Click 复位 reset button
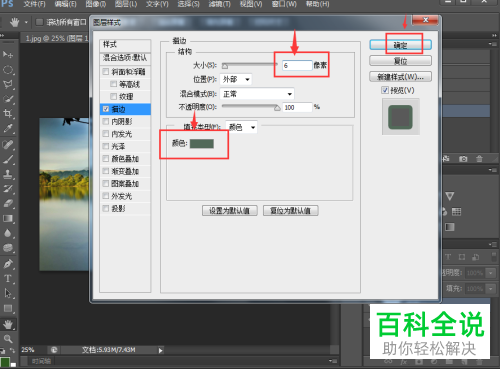This screenshot has width=500, height=369. point(400,61)
